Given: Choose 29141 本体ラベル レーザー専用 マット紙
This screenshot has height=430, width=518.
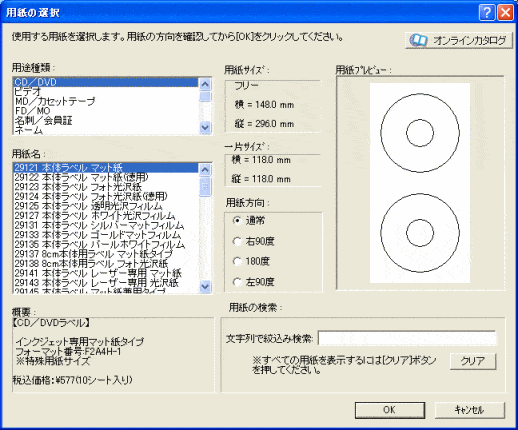Looking at the screenshot, I should point(106,274).
